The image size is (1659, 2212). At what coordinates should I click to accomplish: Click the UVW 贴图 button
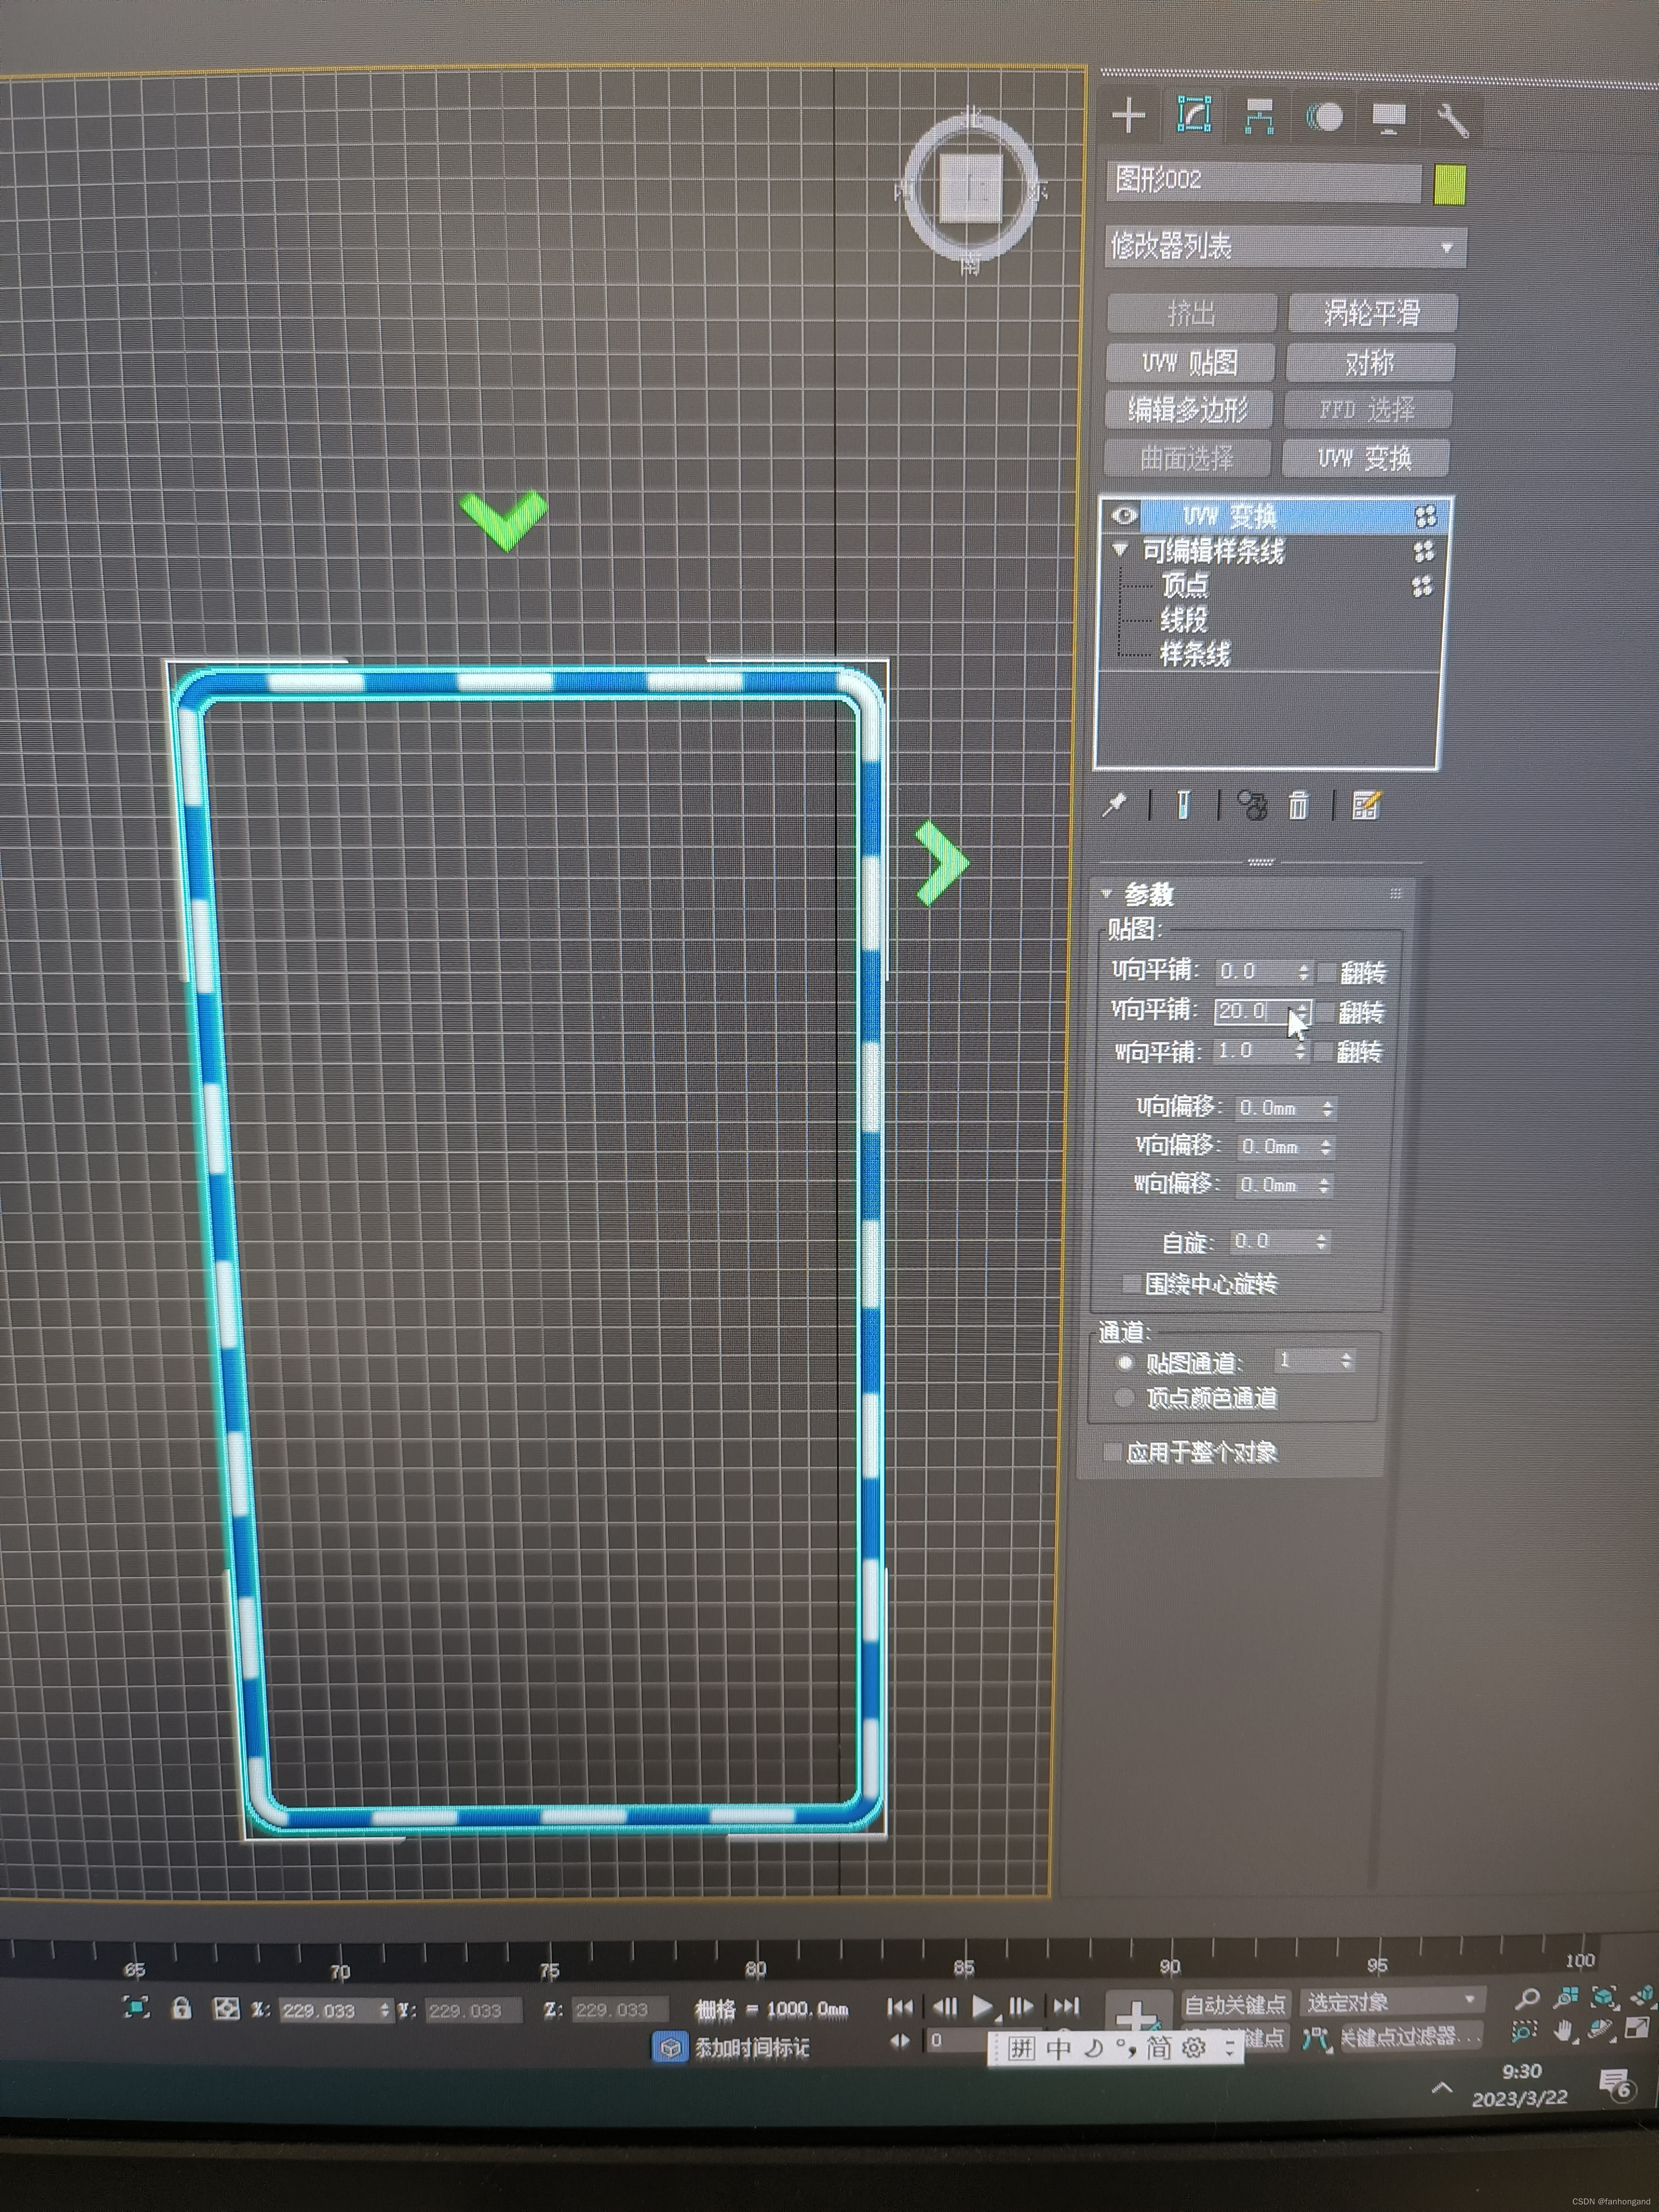tap(1190, 362)
